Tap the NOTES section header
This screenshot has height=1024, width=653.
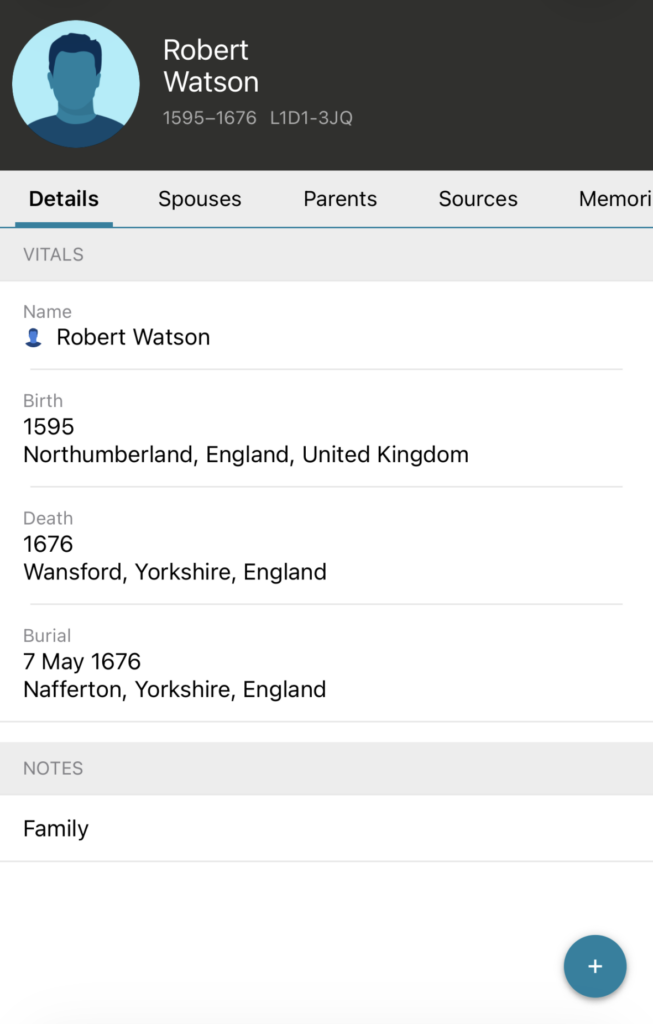tap(54, 769)
